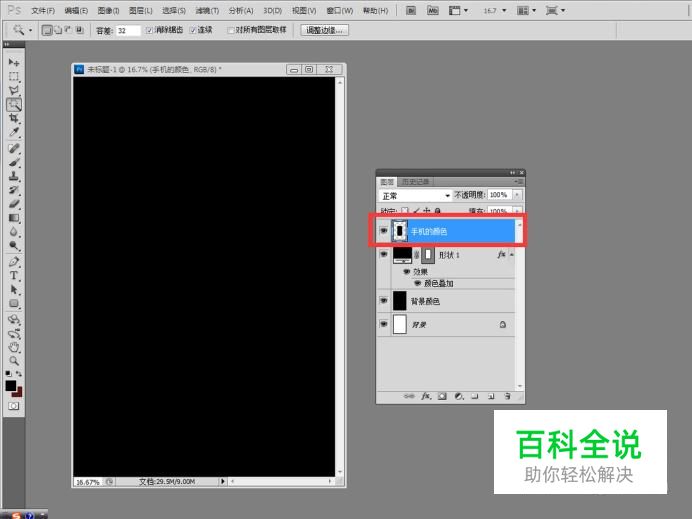Hide the 颜色叠加 effect
692x519 pixels.
[x=417, y=283]
